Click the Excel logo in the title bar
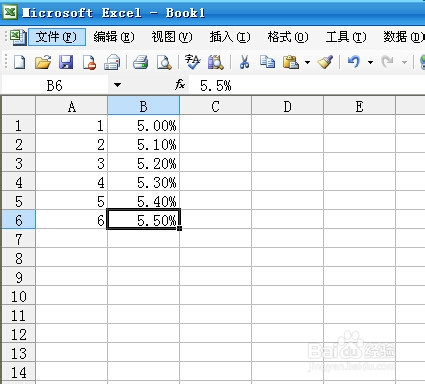Viewport: 425px width, 384px height. [x=10, y=13]
